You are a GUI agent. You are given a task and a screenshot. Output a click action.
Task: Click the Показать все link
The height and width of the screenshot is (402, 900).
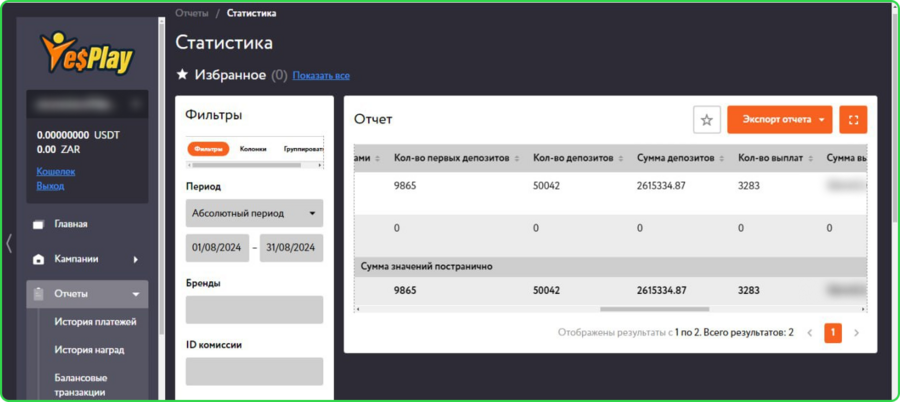point(321,76)
